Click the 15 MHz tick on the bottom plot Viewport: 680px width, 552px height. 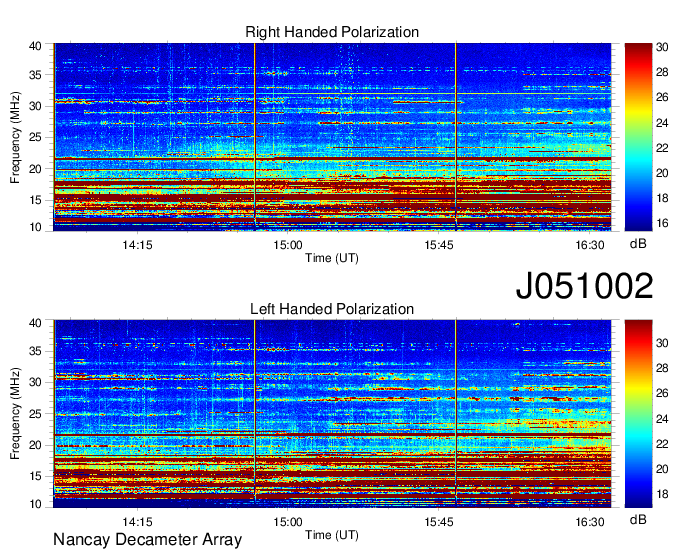pos(35,476)
